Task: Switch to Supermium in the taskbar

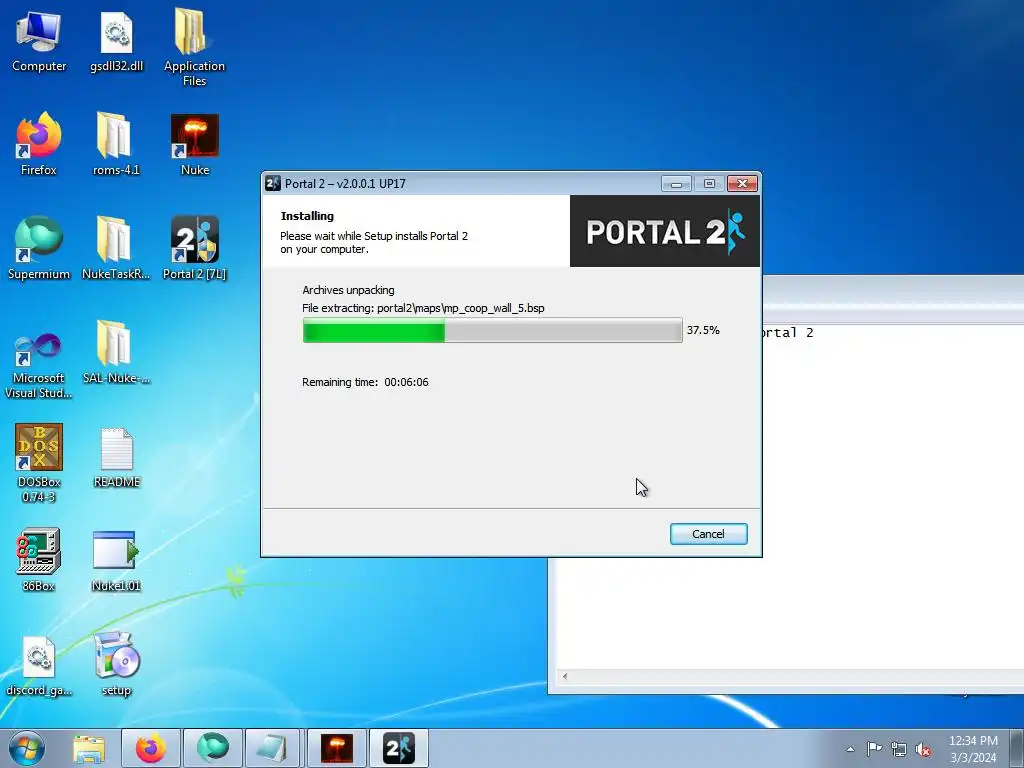Action: click(x=213, y=748)
